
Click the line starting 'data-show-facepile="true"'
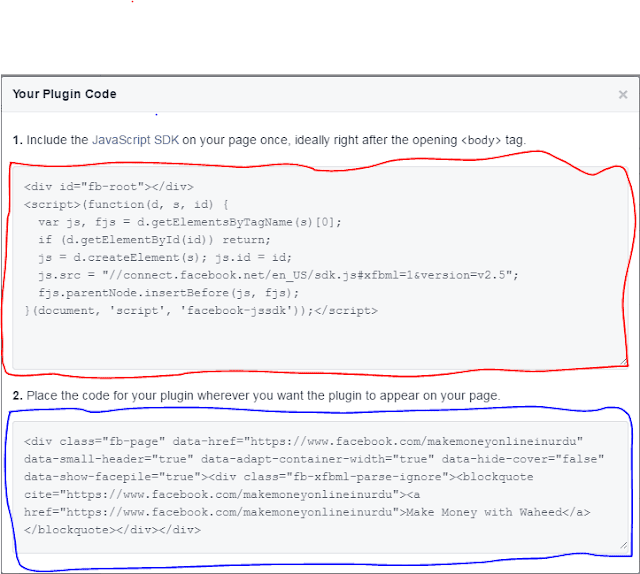278,477
